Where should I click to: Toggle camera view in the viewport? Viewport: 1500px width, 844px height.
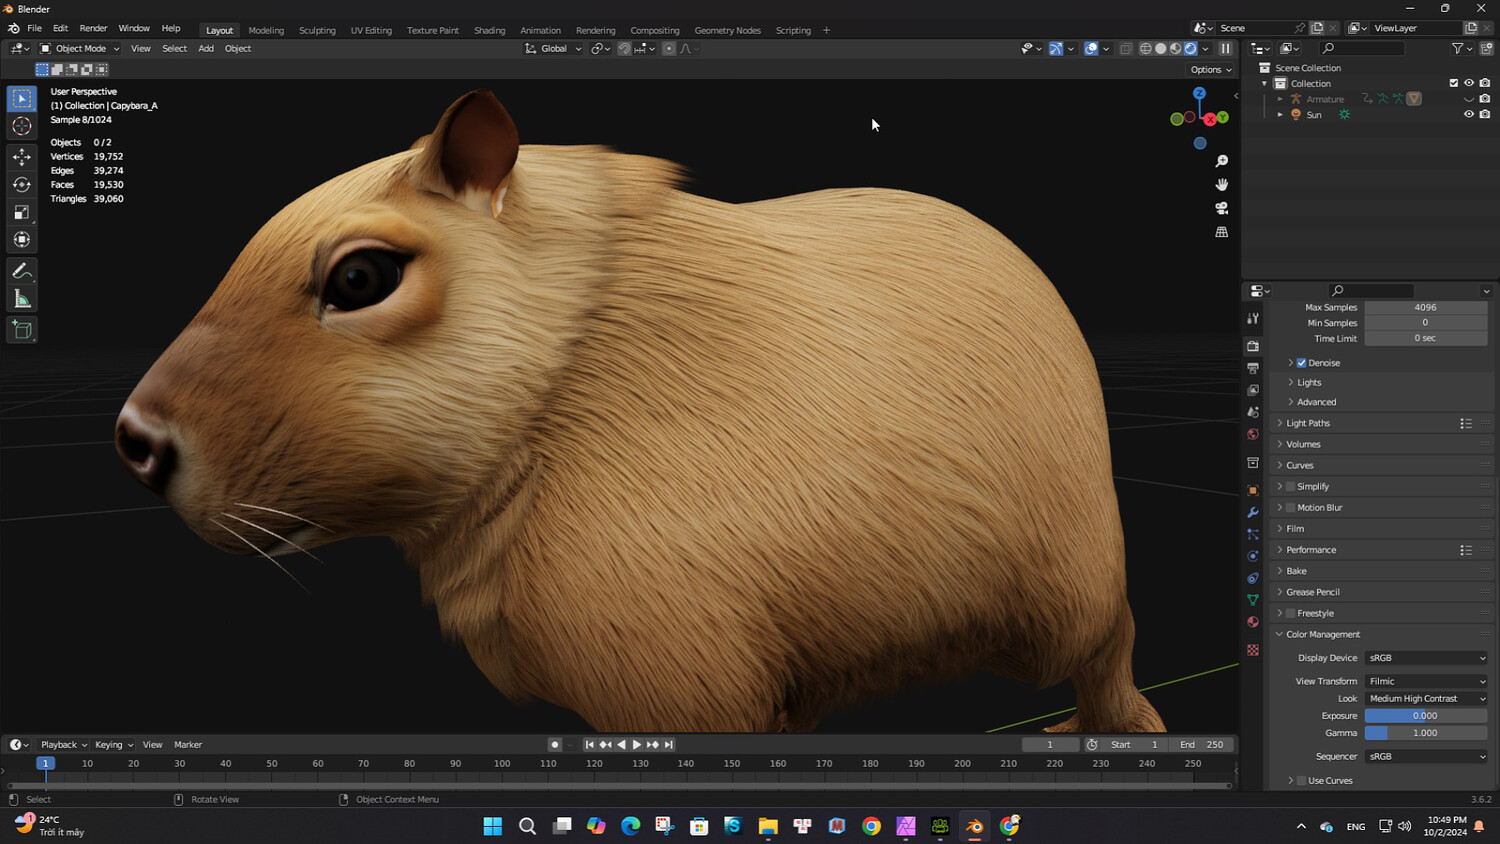click(x=1221, y=208)
